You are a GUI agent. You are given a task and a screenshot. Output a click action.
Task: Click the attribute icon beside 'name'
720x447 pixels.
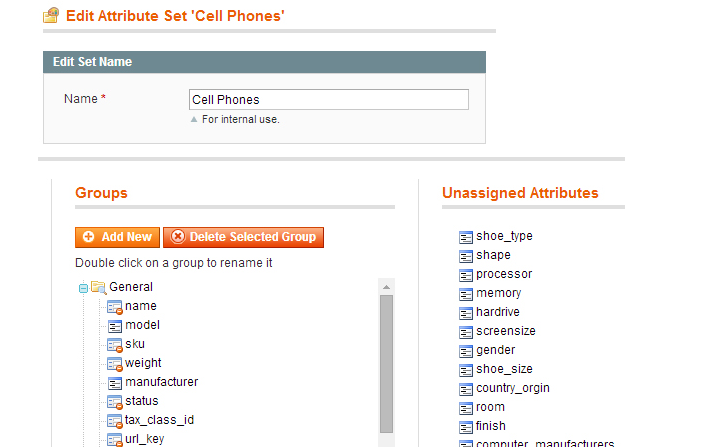click(115, 307)
